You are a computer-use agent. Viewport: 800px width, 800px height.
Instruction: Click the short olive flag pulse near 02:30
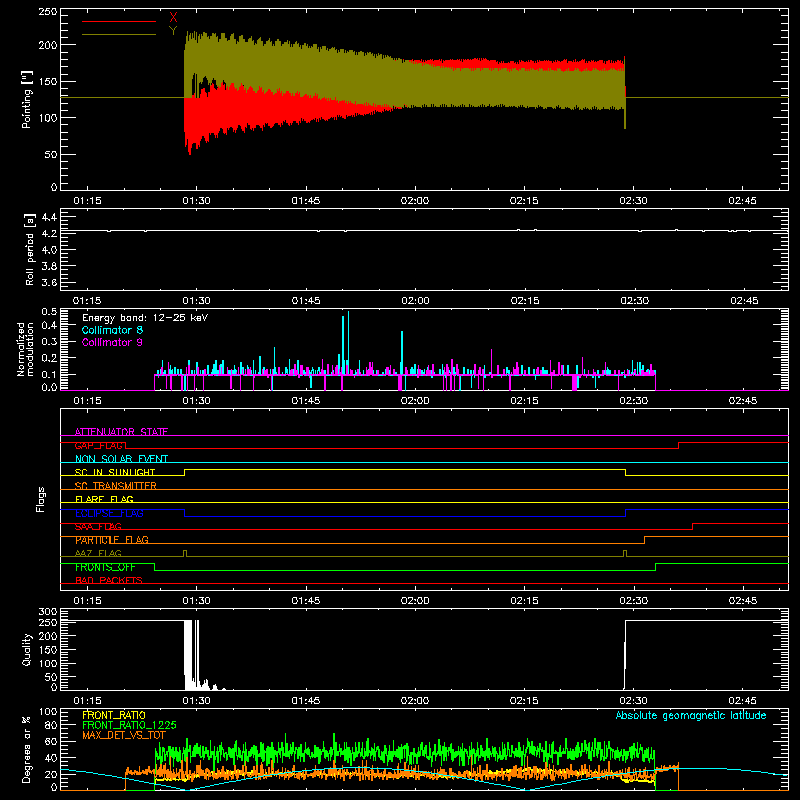click(625, 553)
